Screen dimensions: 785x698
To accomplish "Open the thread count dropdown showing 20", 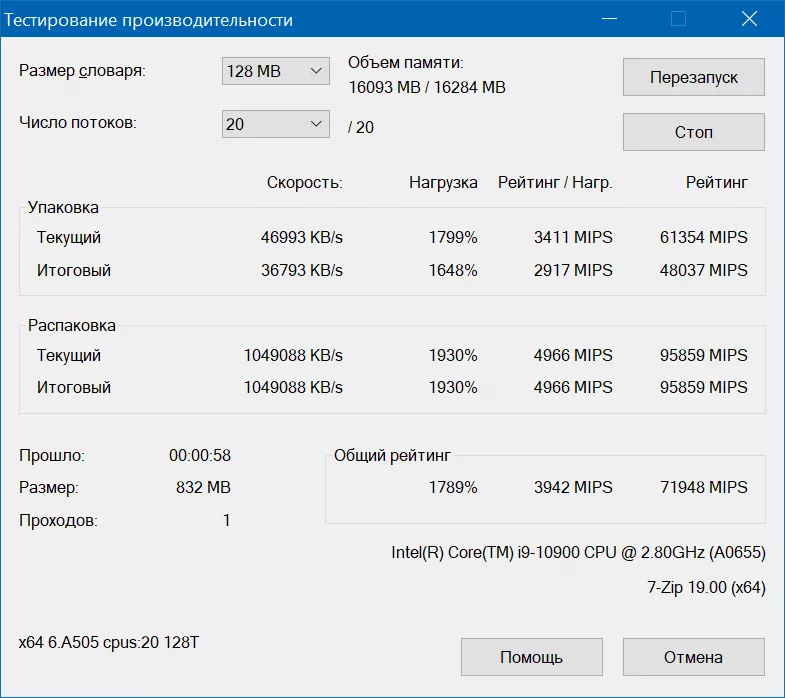I will pos(275,124).
